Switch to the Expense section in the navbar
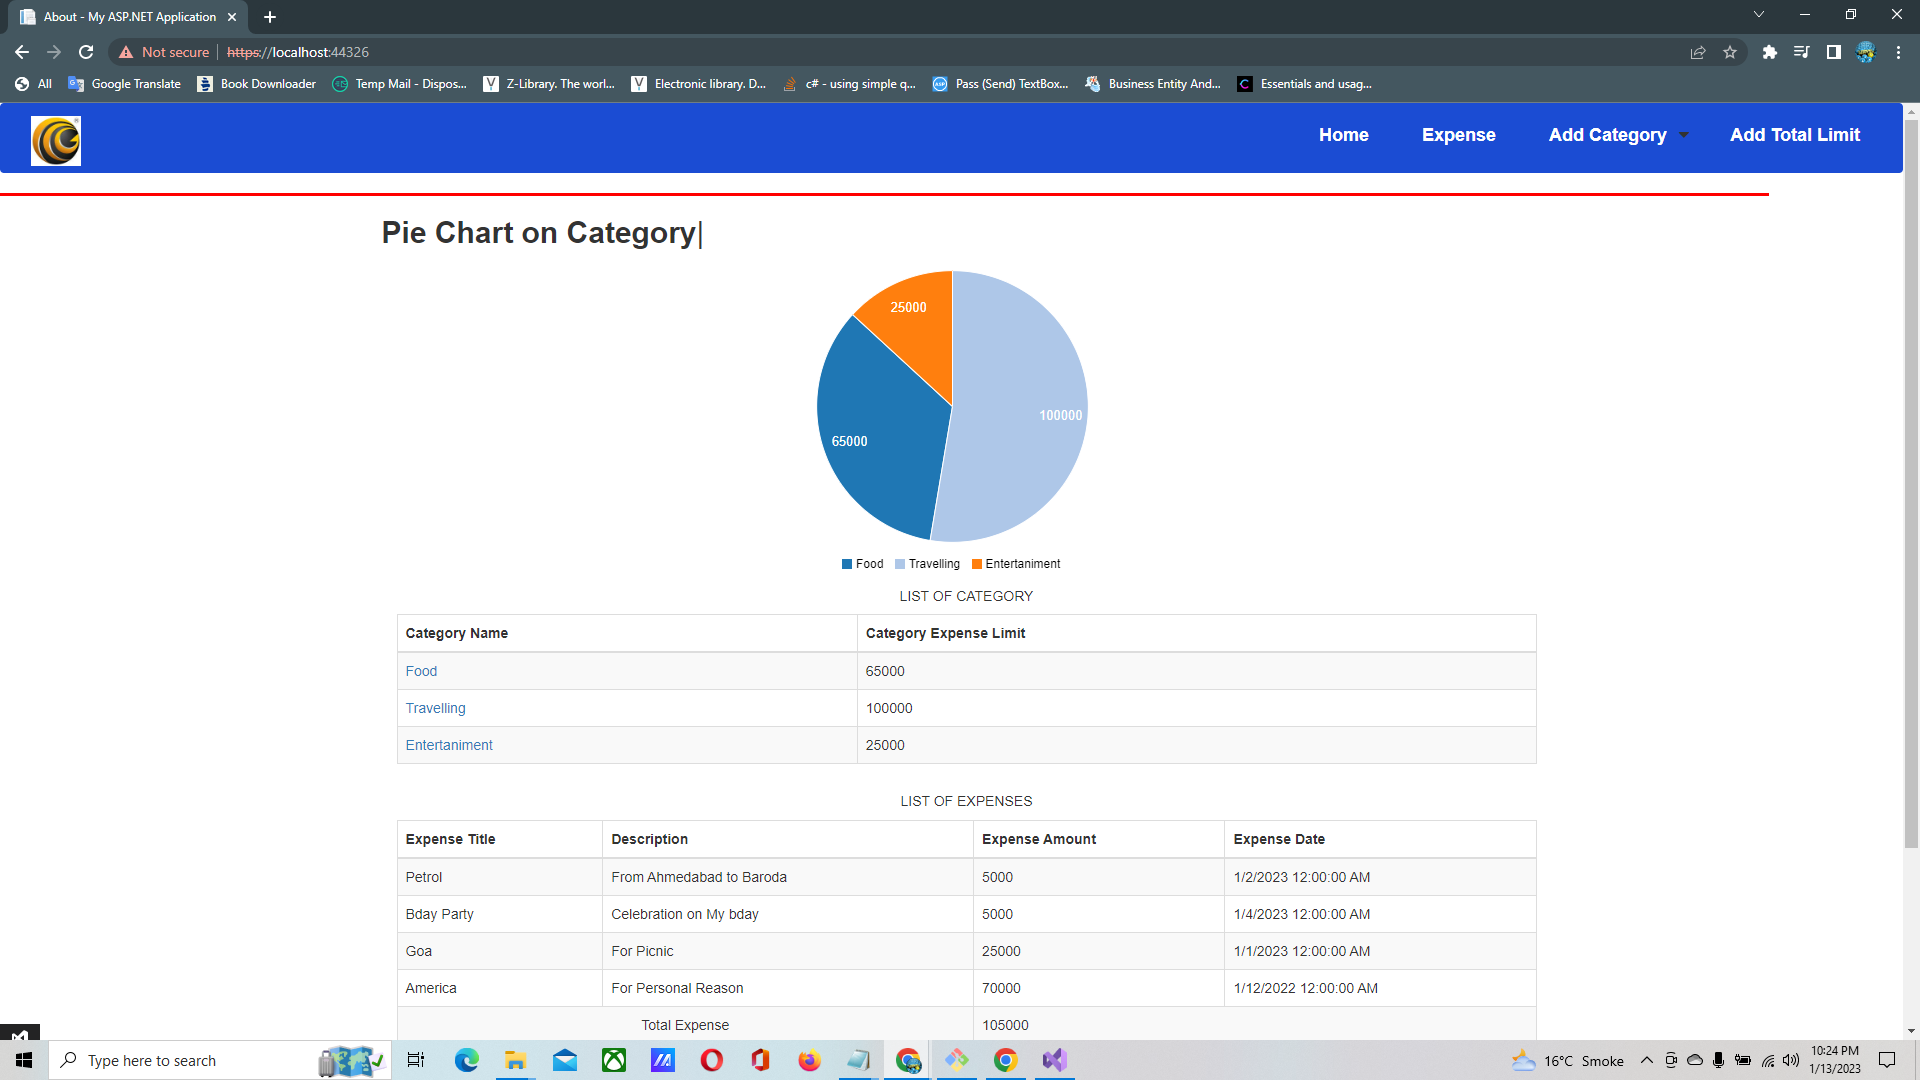Viewport: 1920px width, 1080px height. pyautogui.click(x=1458, y=134)
